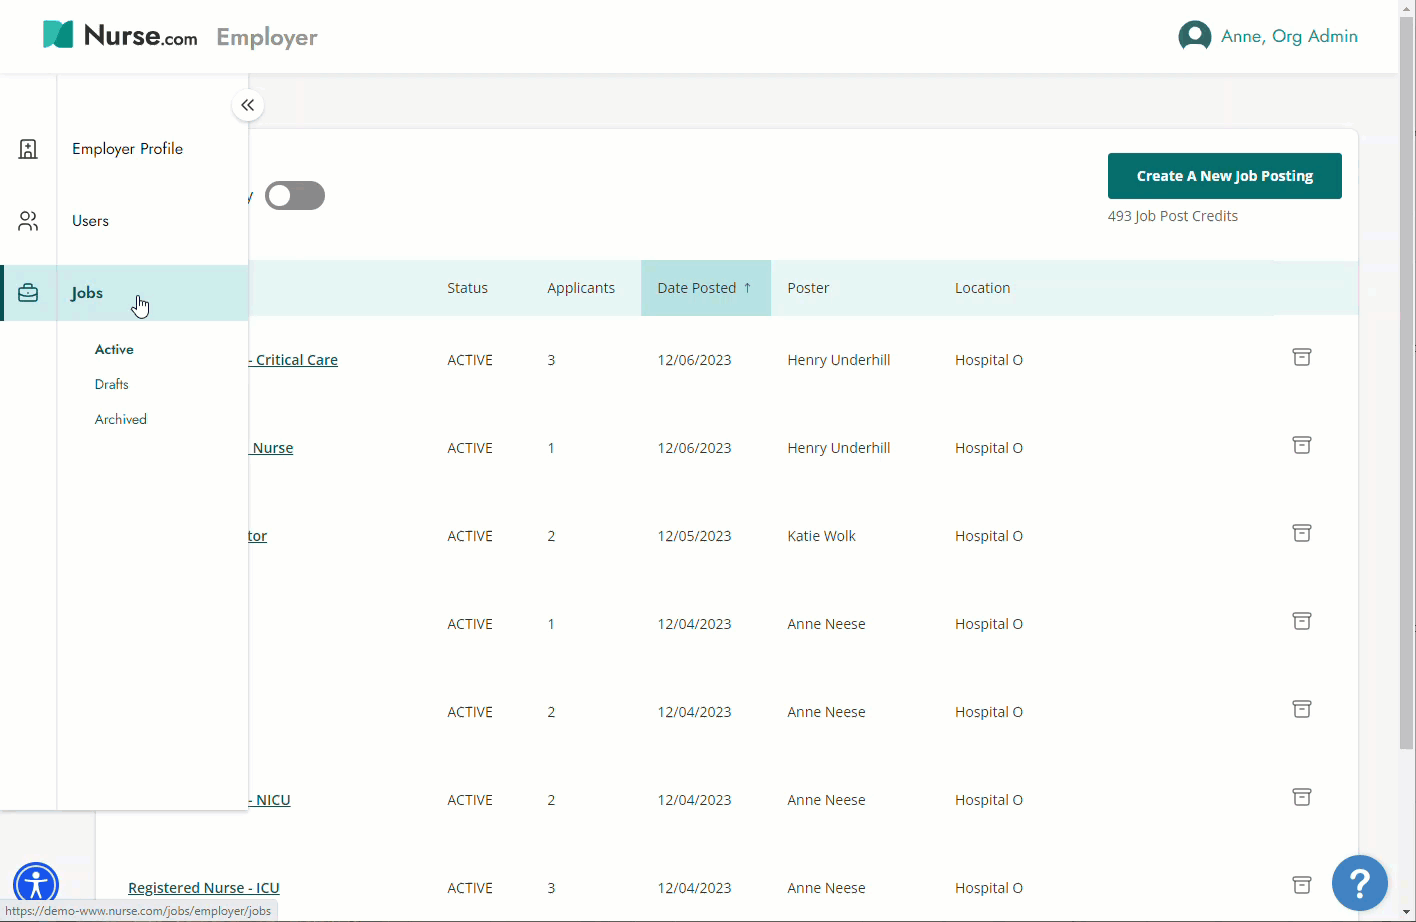Toggle the switch above the jobs table

point(295,196)
